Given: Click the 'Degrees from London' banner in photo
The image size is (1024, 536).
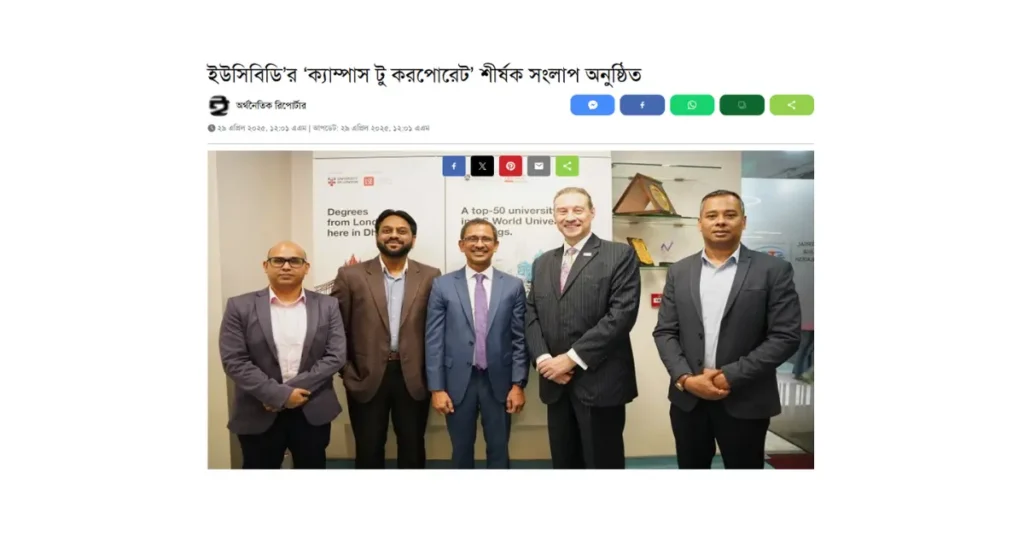Looking at the screenshot, I should [351, 222].
